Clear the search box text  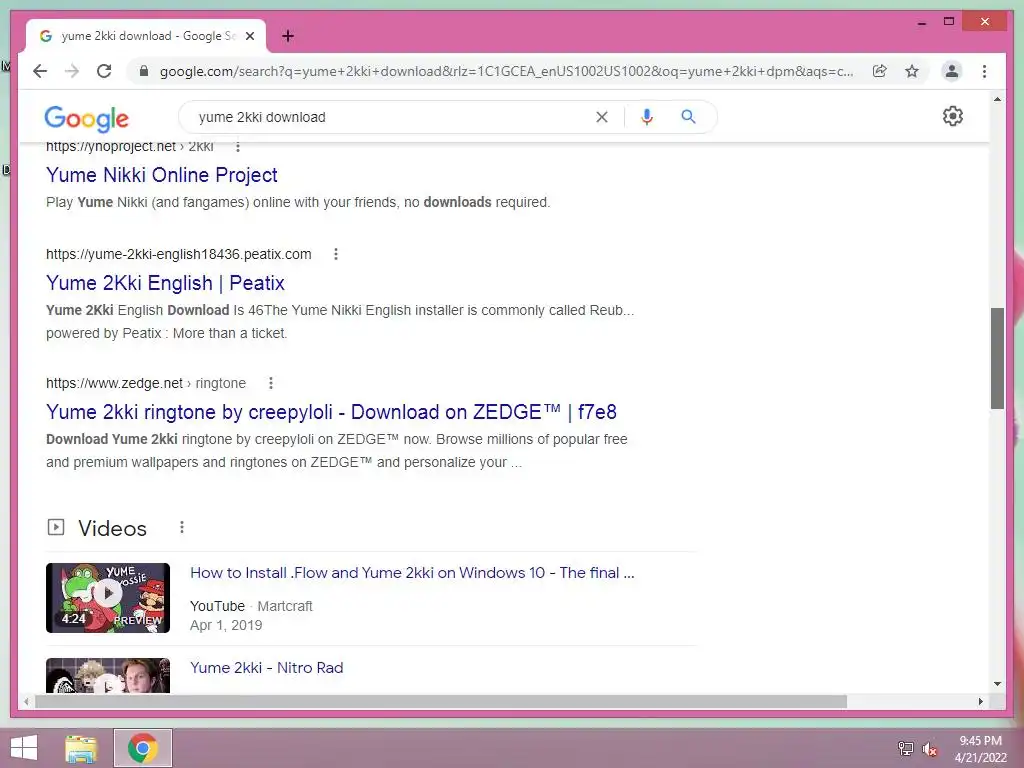(x=601, y=117)
